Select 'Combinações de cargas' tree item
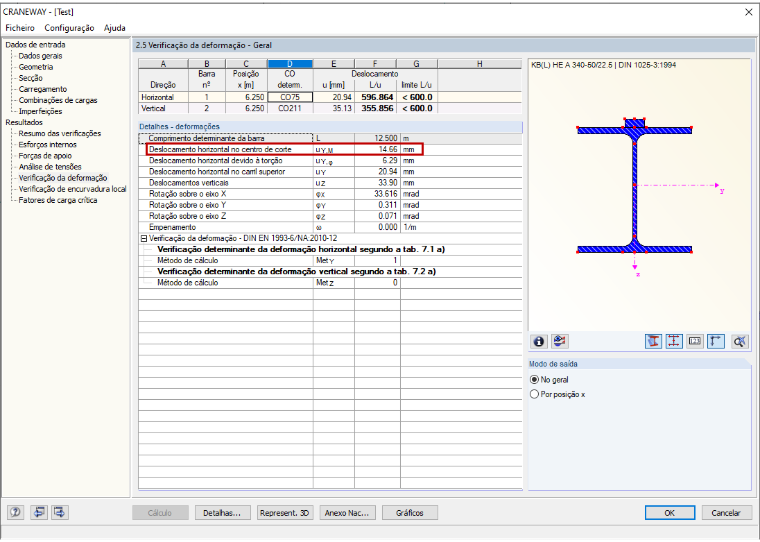The height and width of the screenshot is (542, 760). click(58, 100)
